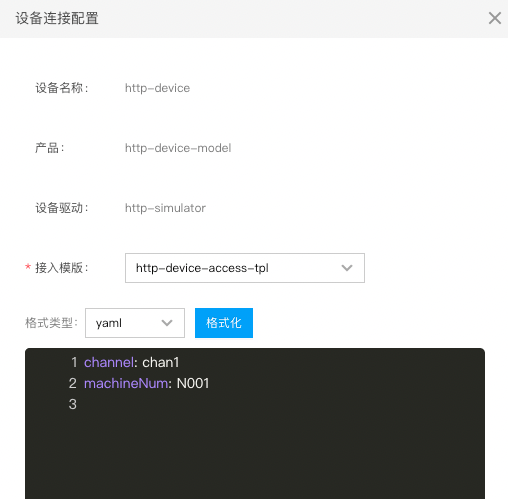This screenshot has width=508, height=499.
Task: Expand the yaml format type dropdown
Action: click(x=135, y=323)
